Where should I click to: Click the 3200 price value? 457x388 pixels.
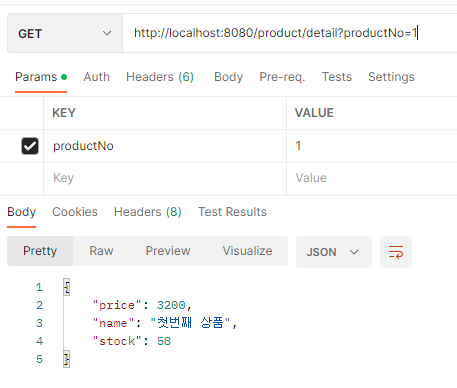[x=171, y=305]
